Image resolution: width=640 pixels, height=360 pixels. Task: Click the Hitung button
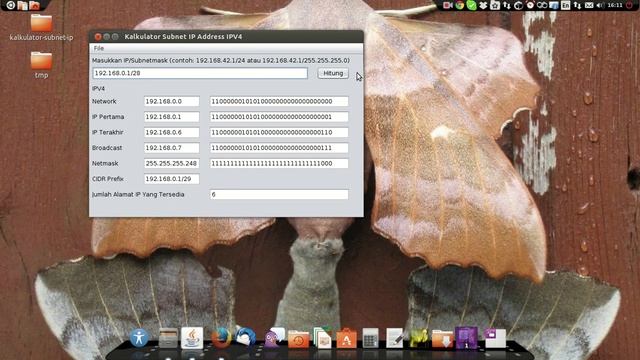pyautogui.click(x=333, y=73)
